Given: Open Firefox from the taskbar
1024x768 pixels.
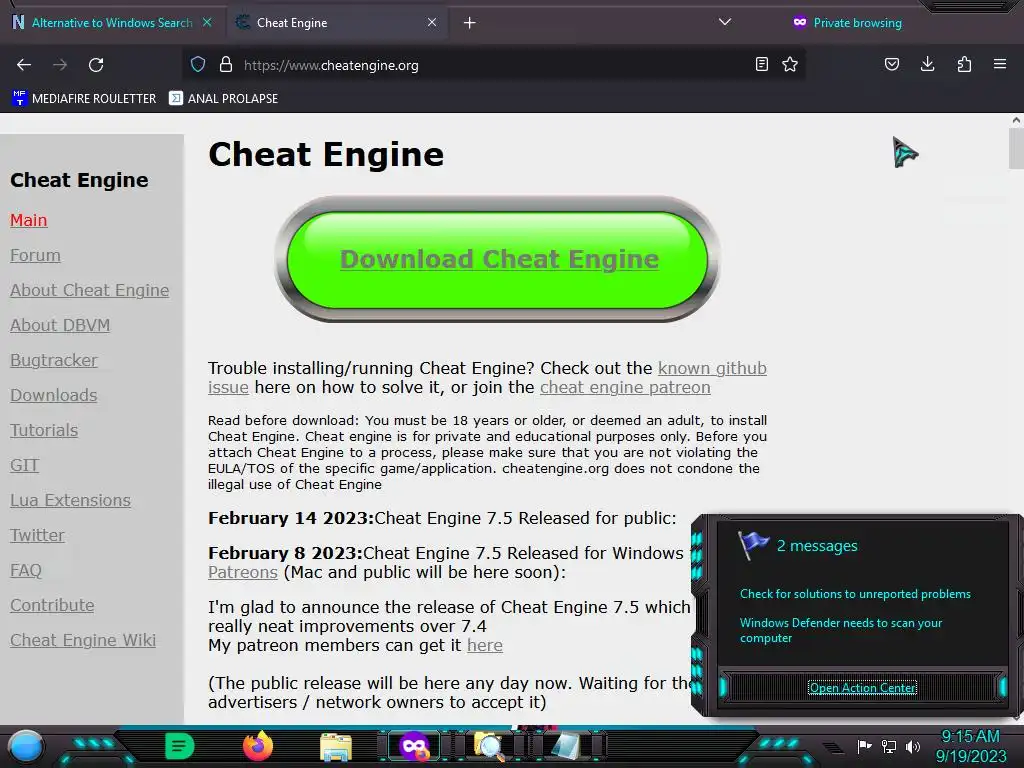Looking at the screenshot, I should (258, 746).
